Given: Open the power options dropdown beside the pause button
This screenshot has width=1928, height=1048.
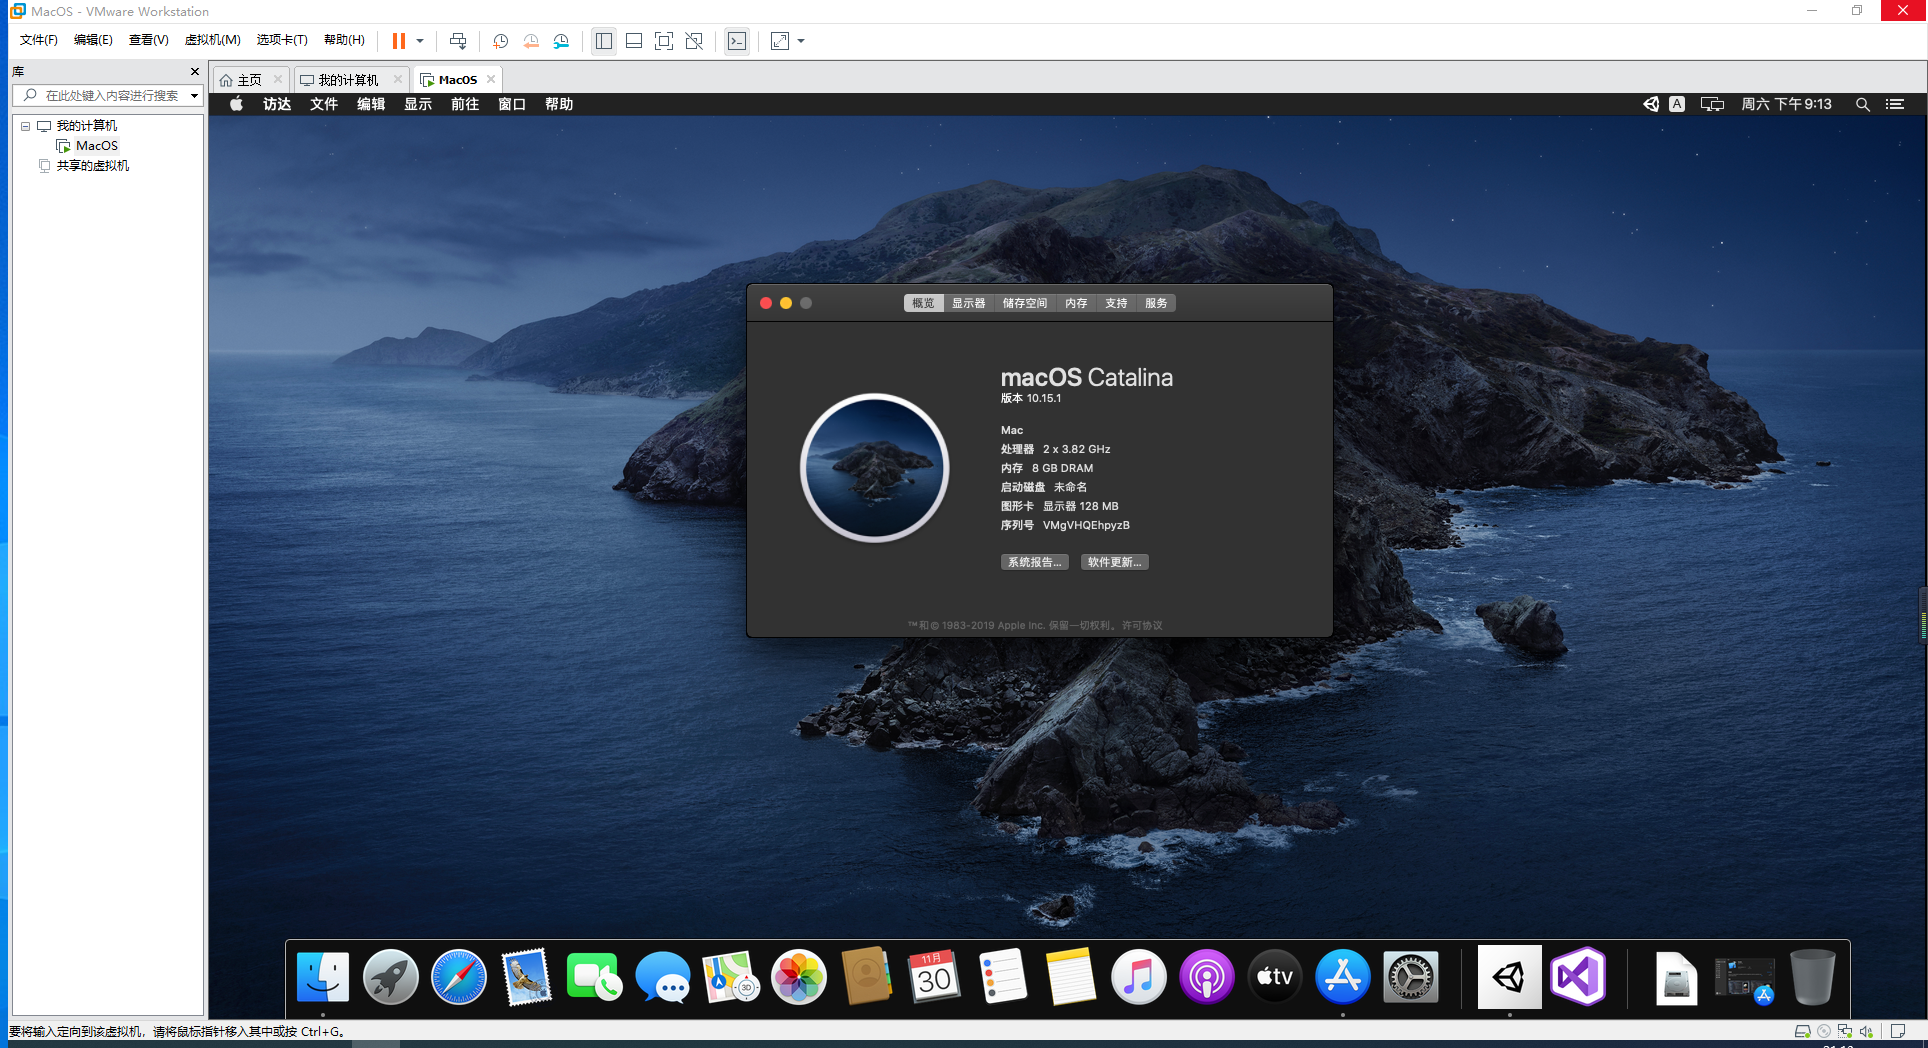Looking at the screenshot, I should tap(420, 41).
